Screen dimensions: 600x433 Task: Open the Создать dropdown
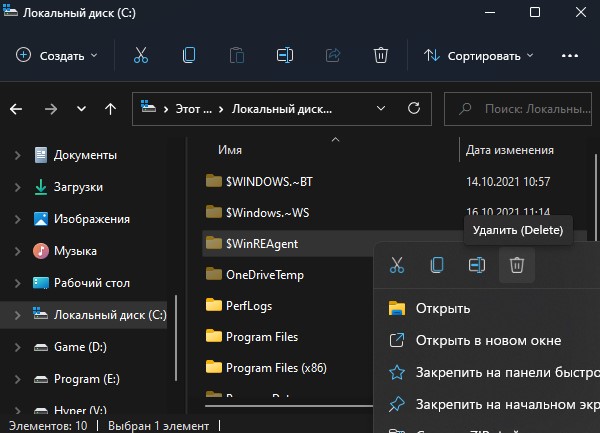click(57, 56)
